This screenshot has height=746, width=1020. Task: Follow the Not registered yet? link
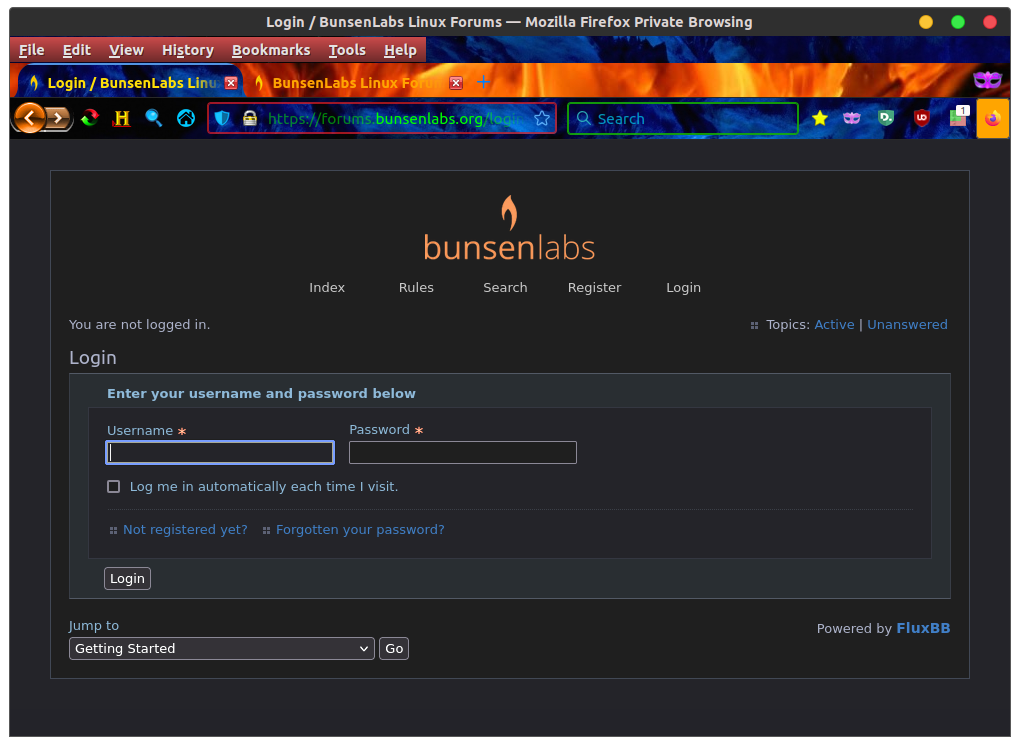[185, 529]
